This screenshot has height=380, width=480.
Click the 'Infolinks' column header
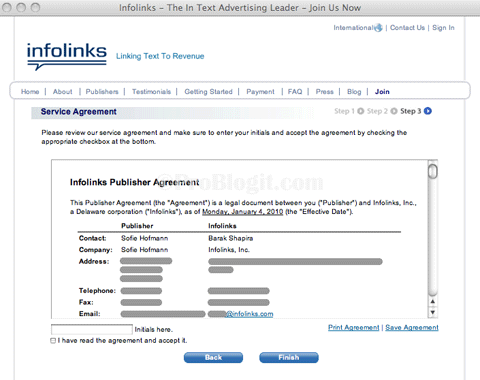point(222,226)
